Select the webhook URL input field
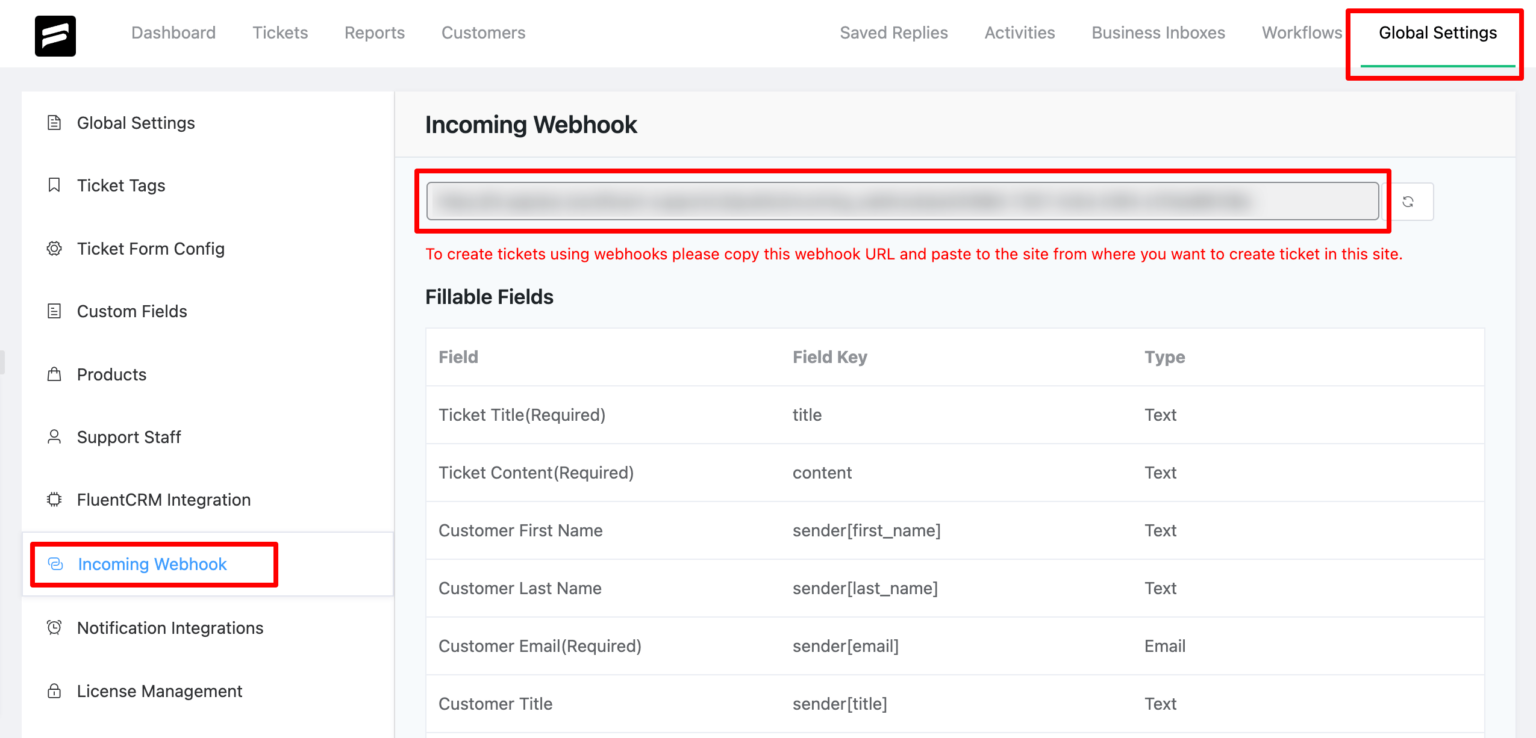The width and height of the screenshot is (1536, 738). click(x=902, y=201)
